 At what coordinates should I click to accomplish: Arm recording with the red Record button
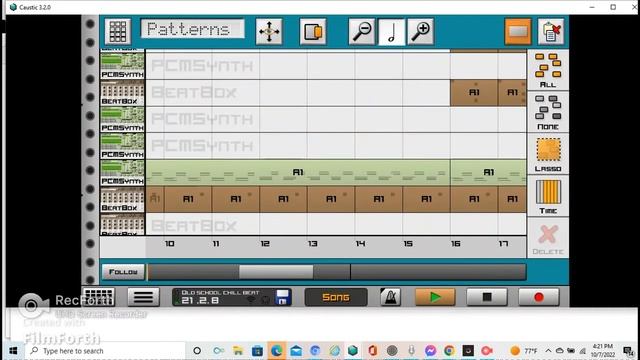(x=539, y=297)
